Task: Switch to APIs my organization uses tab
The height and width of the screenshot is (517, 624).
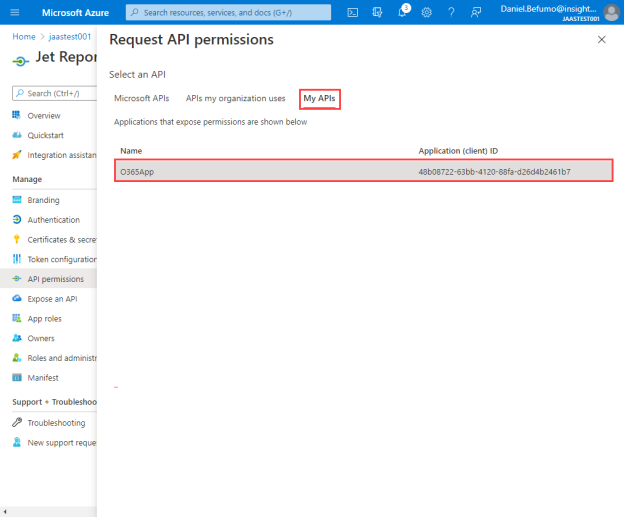Action: tap(236, 98)
